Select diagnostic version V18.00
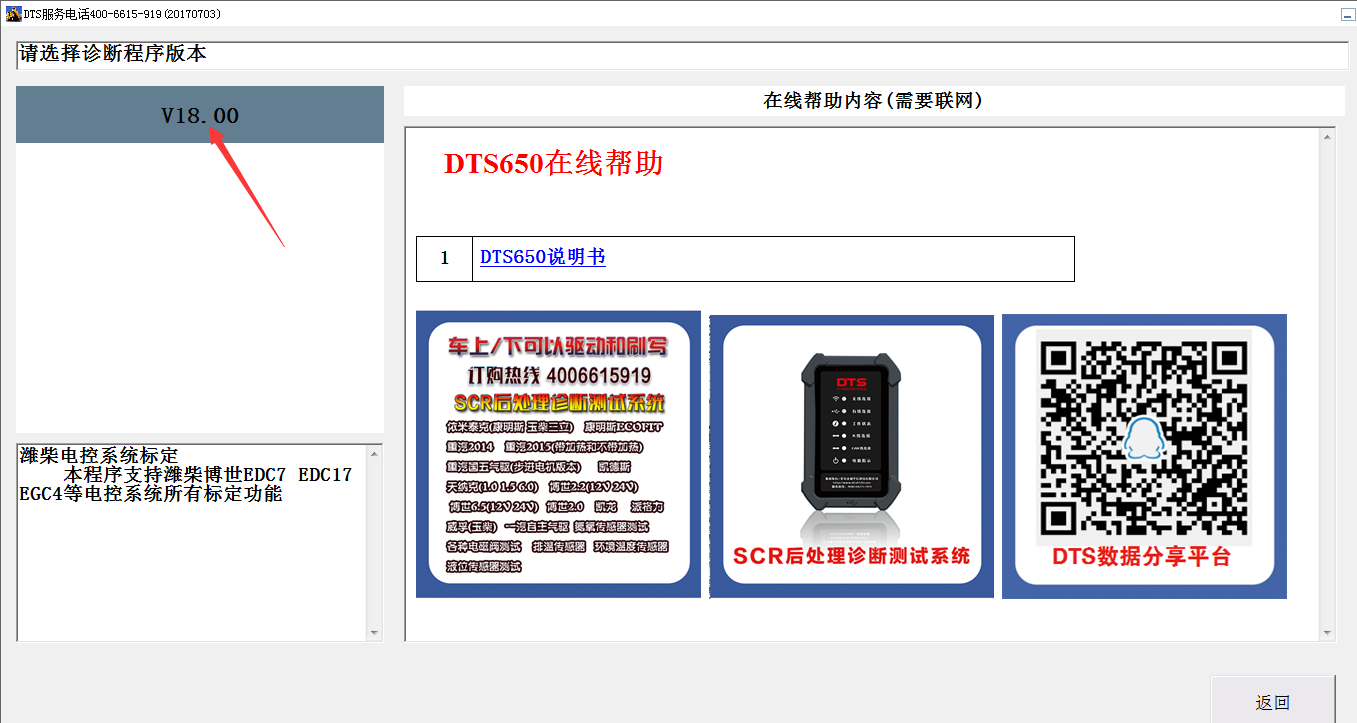 tap(200, 115)
